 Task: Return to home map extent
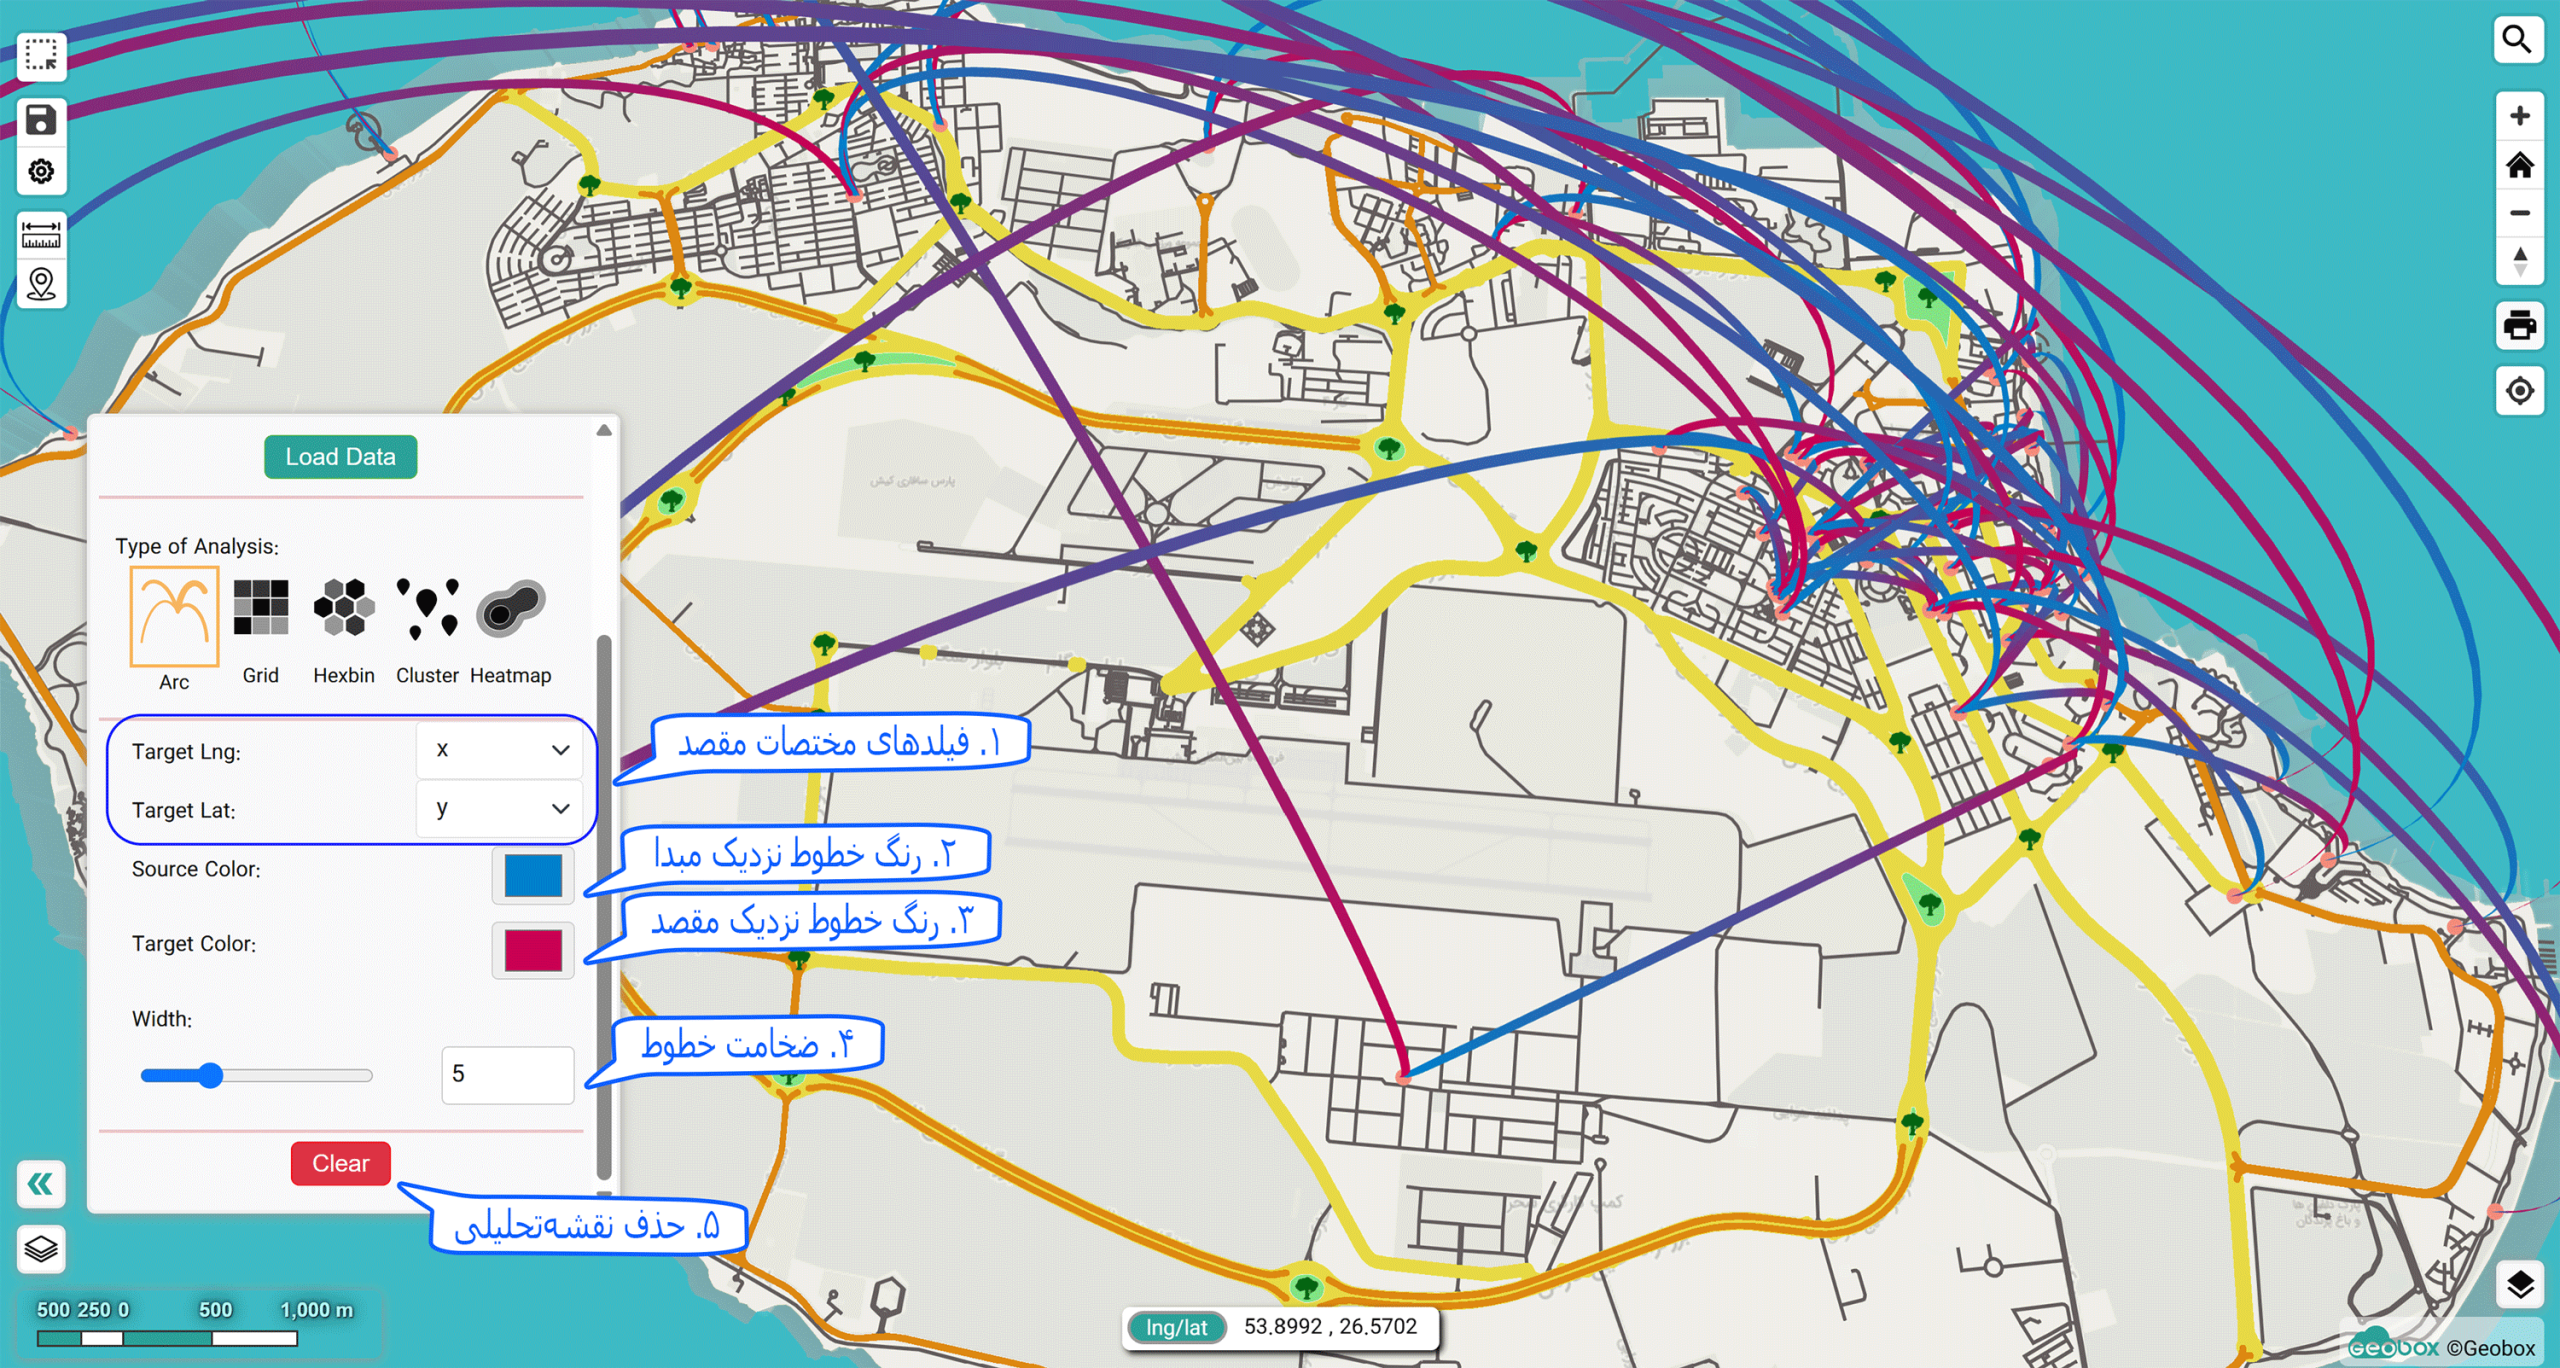(2519, 165)
